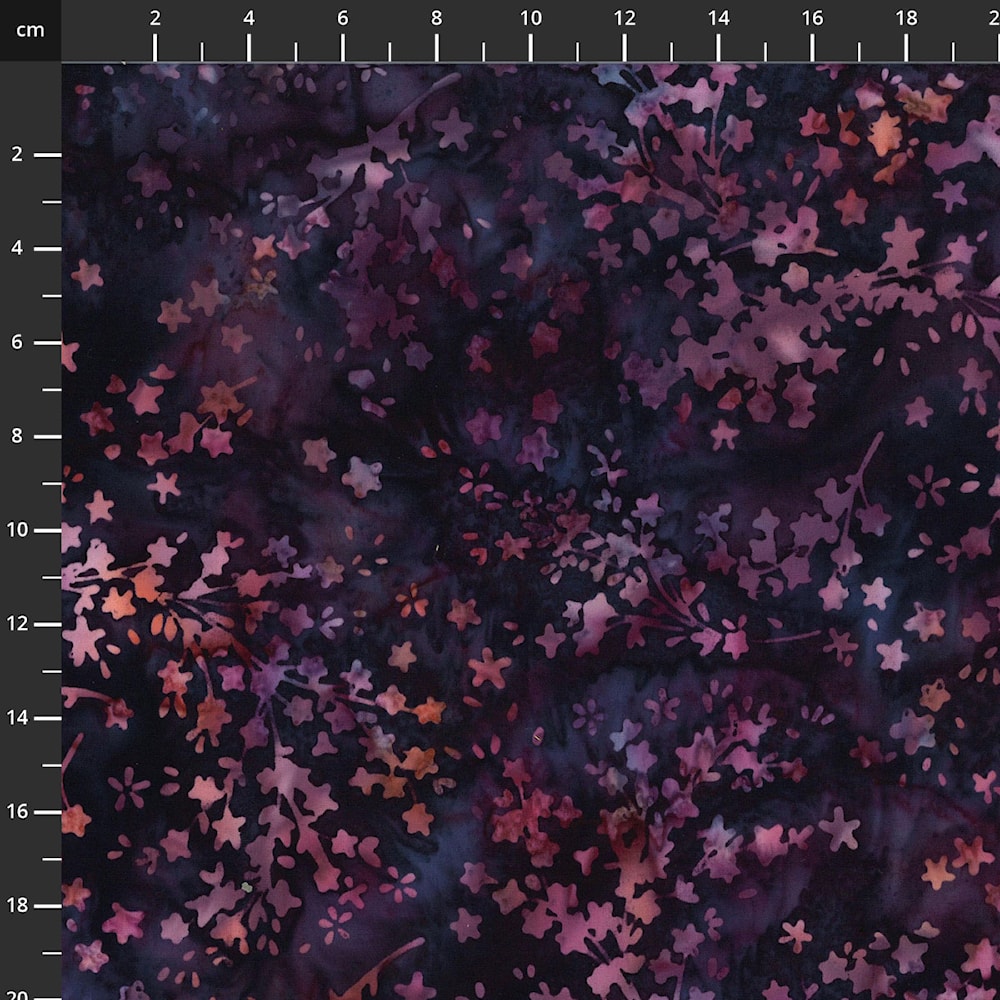Pick the 8 mark on vertical ruler
This screenshot has height=1000, width=1000.
[x=17, y=436]
